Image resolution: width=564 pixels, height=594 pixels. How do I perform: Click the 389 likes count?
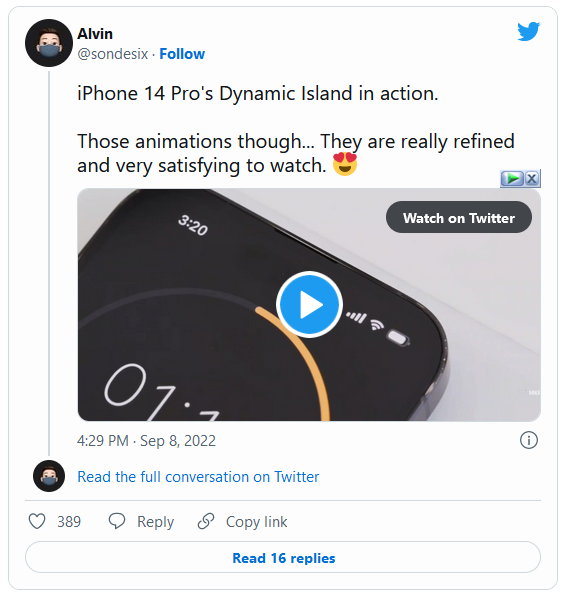(69, 522)
